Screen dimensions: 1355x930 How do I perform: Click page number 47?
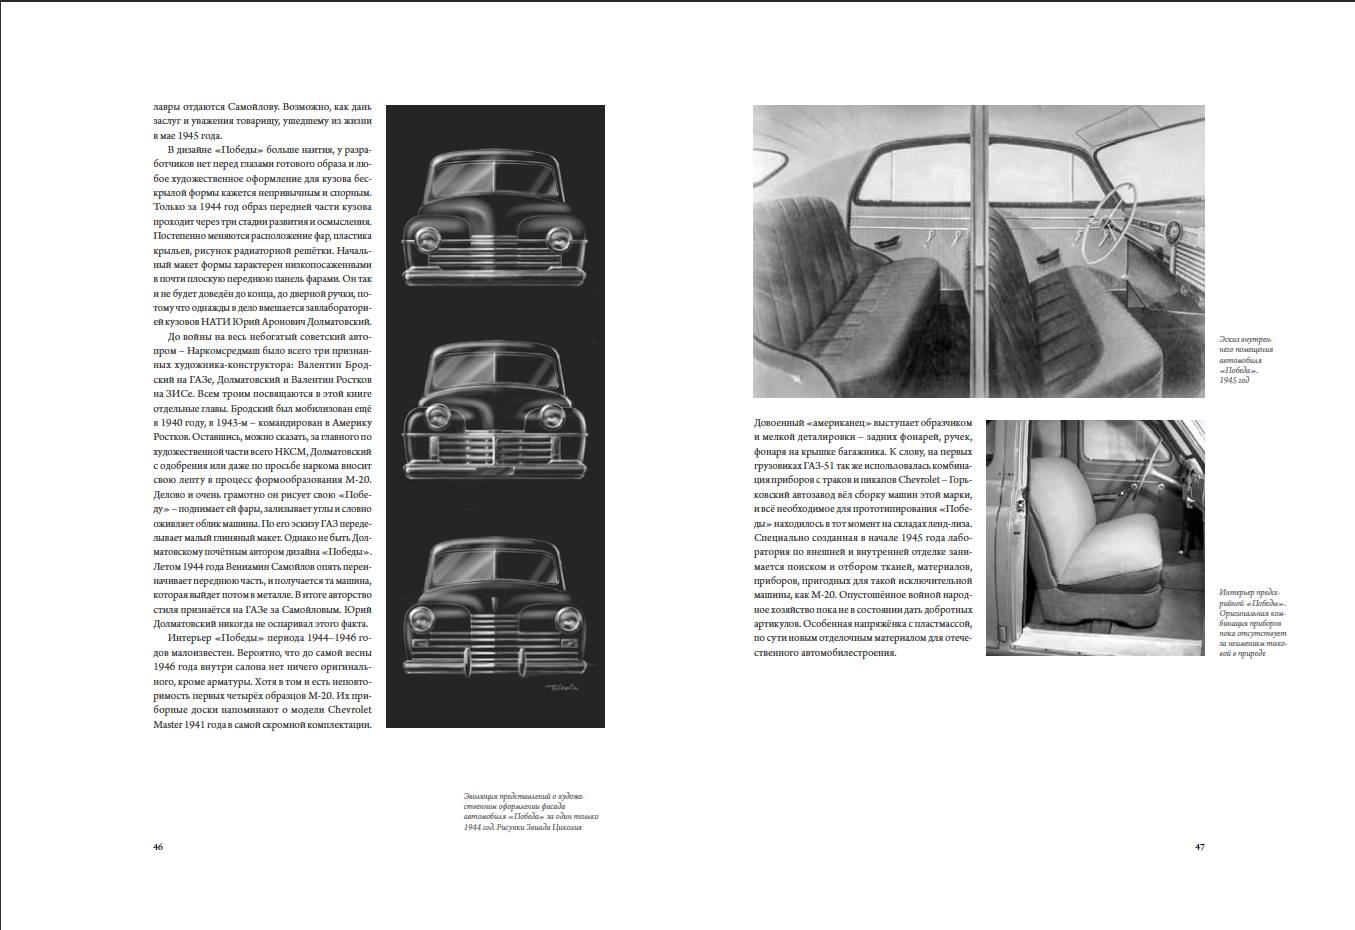(x=1199, y=847)
